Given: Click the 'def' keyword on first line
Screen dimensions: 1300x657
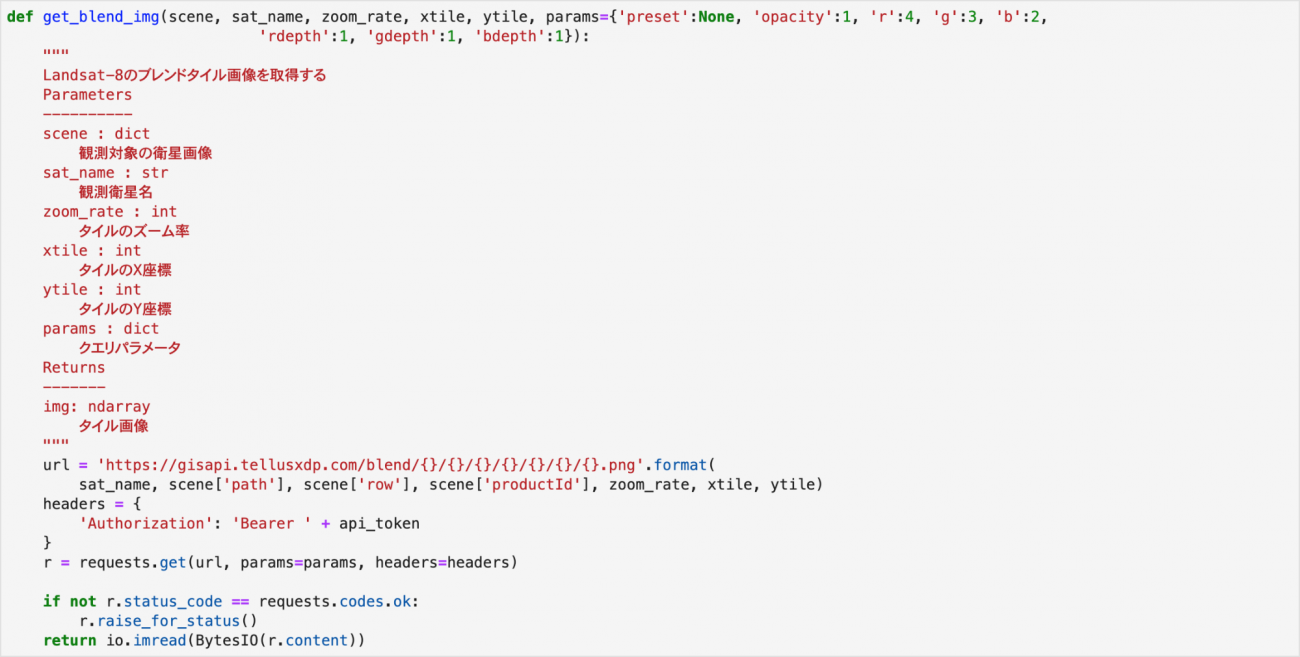Looking at the screenshot, I should click(x=20, y=17).
